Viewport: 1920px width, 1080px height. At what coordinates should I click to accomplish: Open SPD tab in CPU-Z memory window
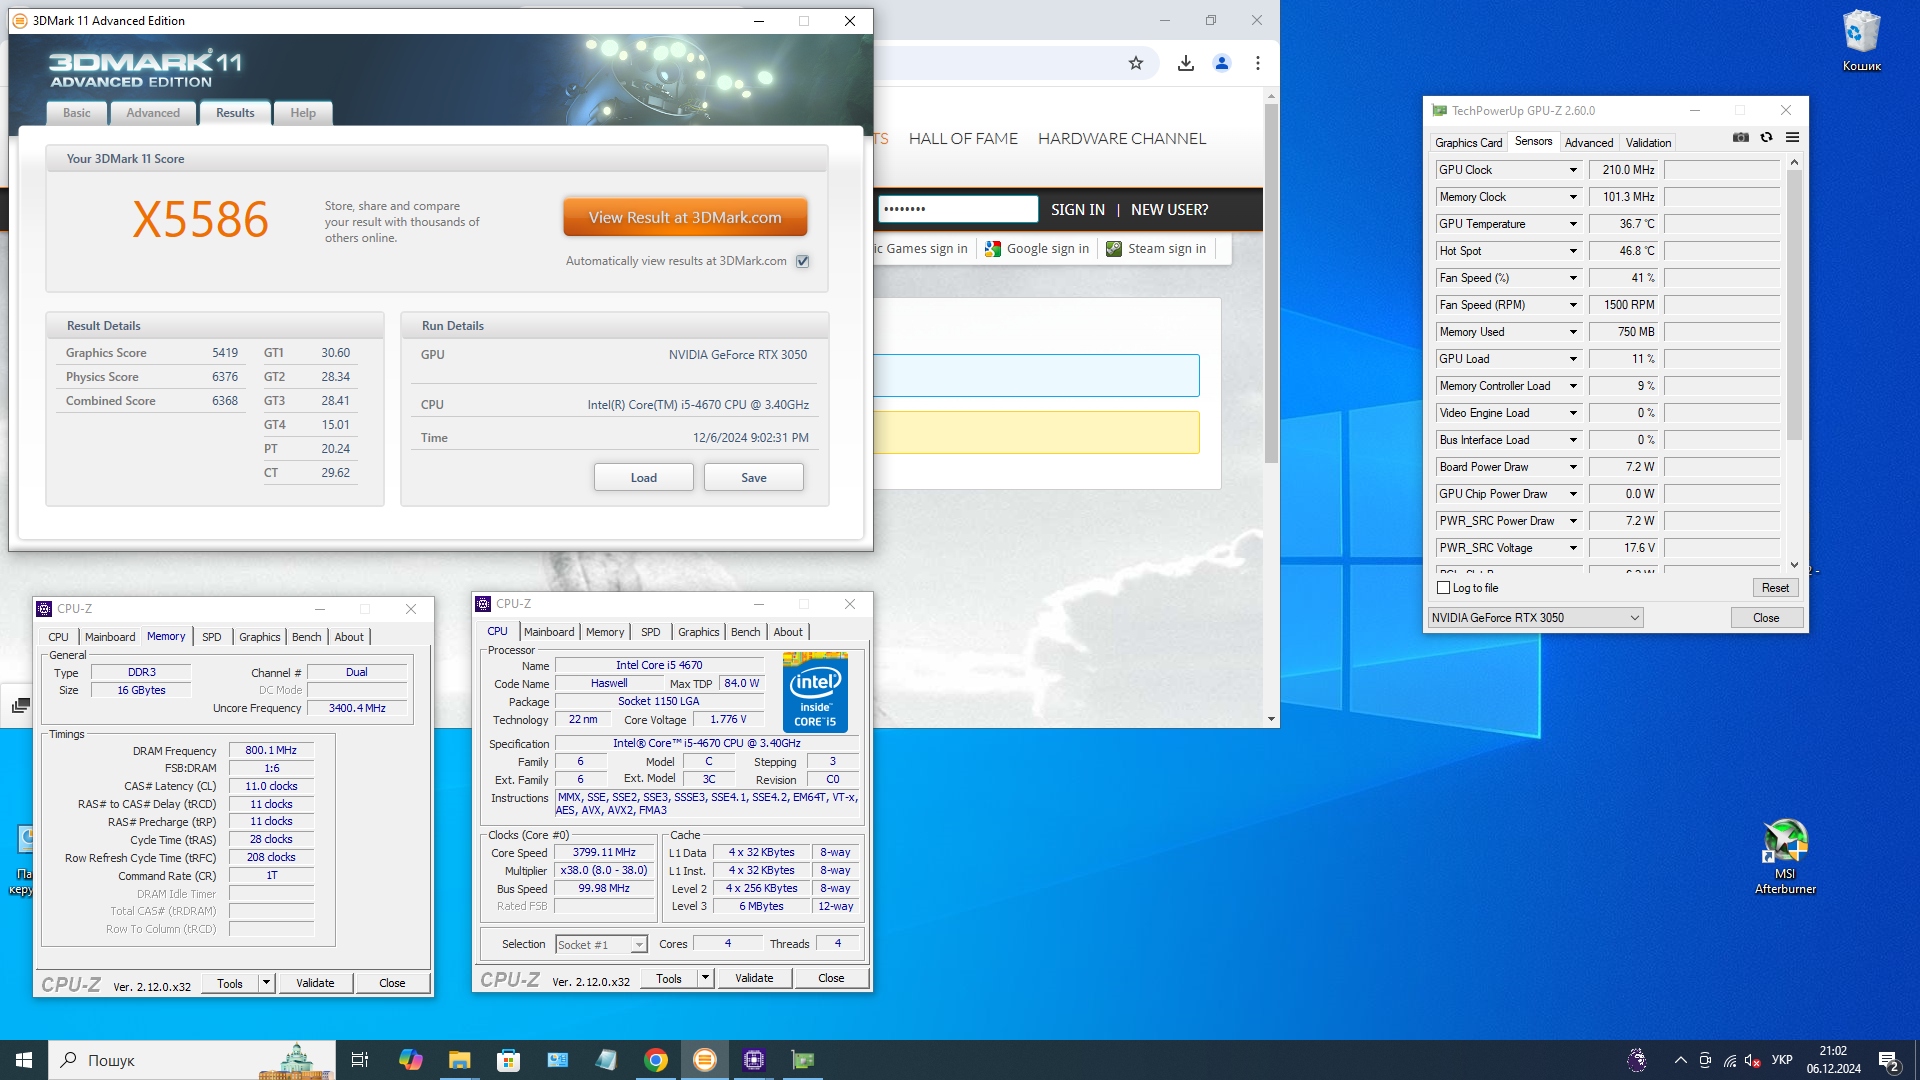pos(212,637)
